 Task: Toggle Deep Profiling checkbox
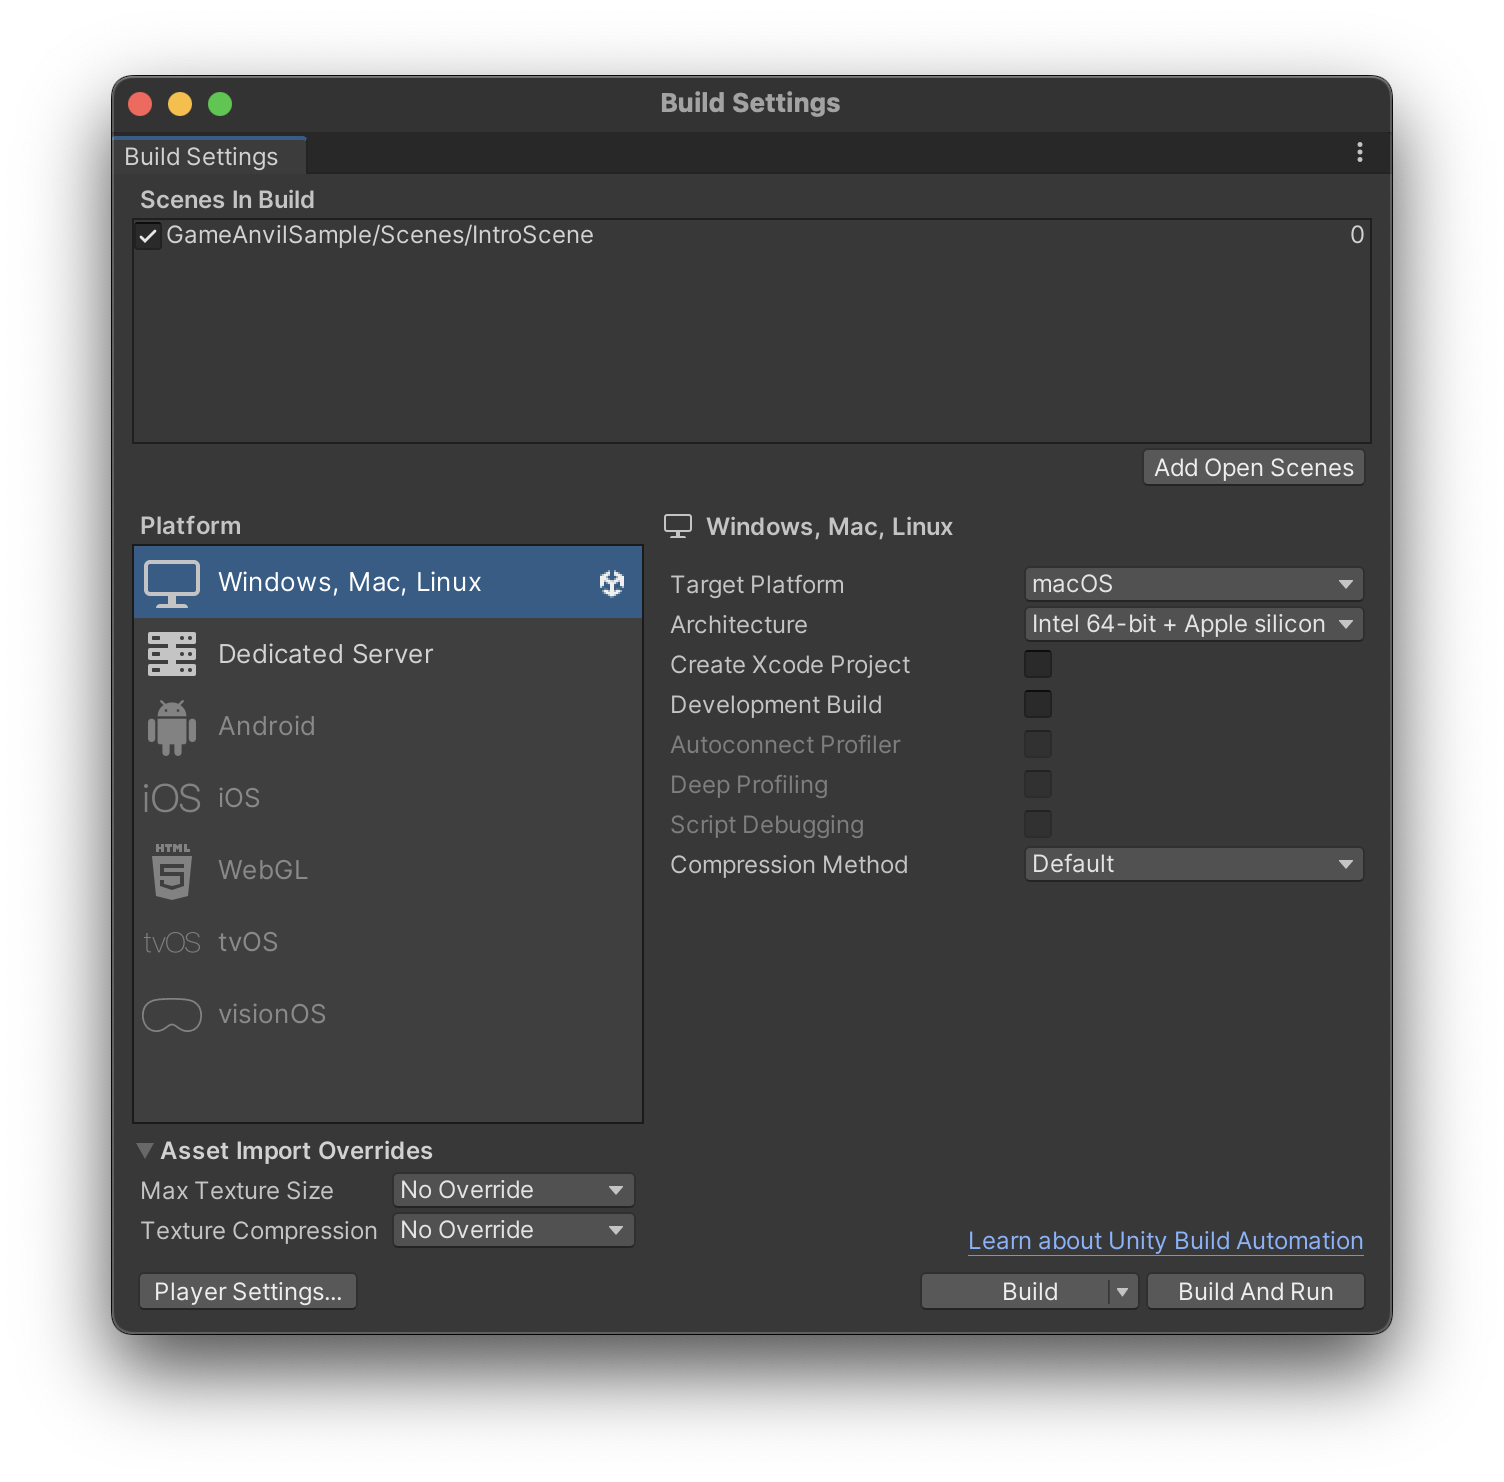(x=1038, y=784)
